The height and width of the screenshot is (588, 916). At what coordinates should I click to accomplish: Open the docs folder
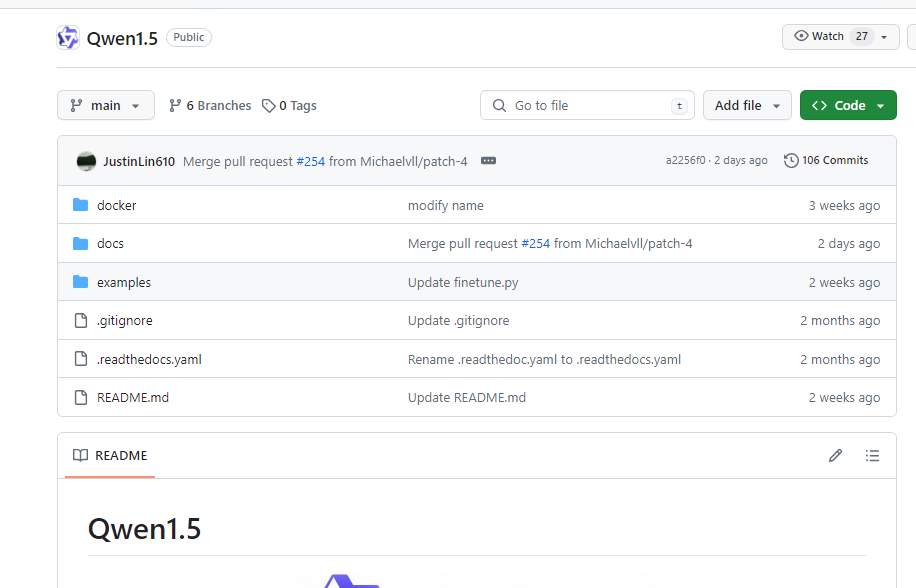(110, 243)
